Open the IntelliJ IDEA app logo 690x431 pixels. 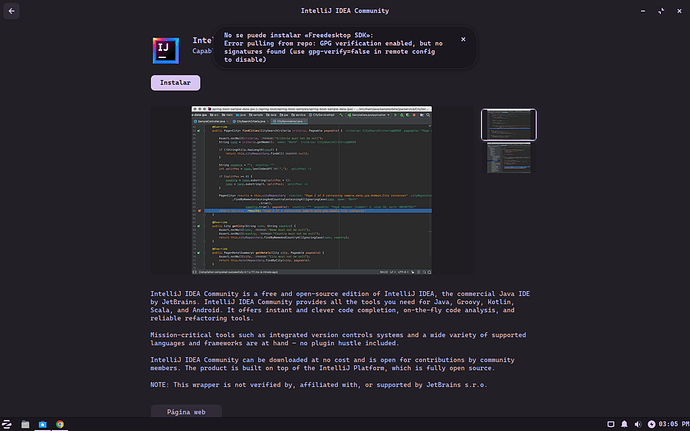pyautogui.click(x=166, y=51)
